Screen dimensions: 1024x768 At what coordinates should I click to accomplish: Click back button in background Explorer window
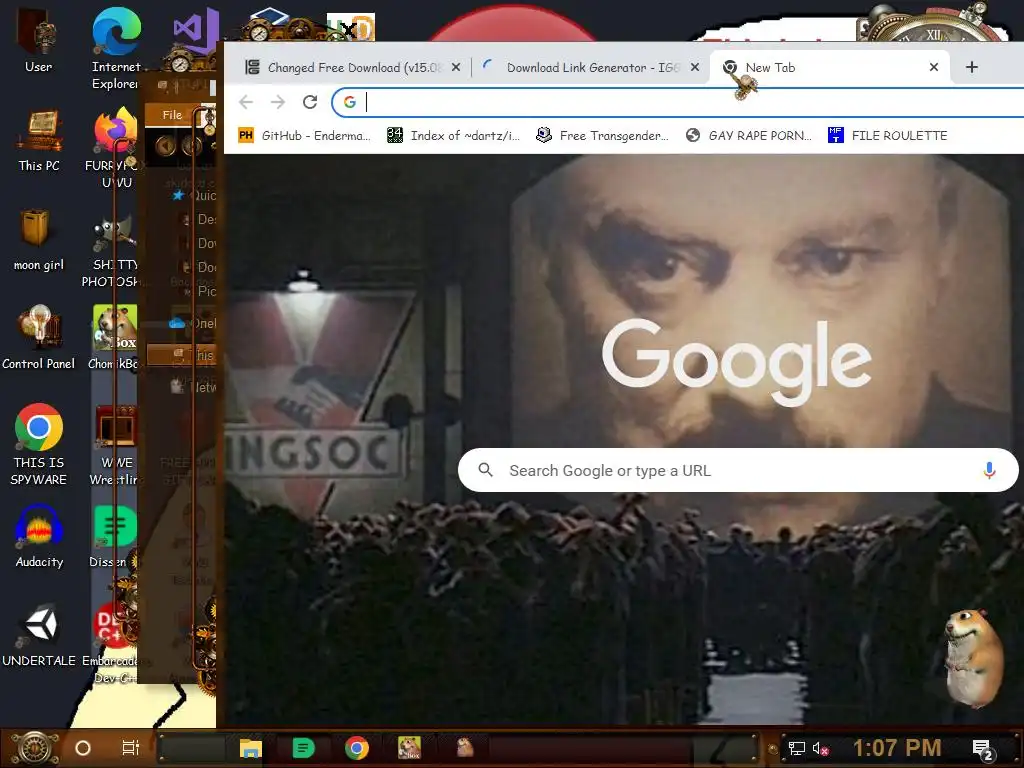165,145
